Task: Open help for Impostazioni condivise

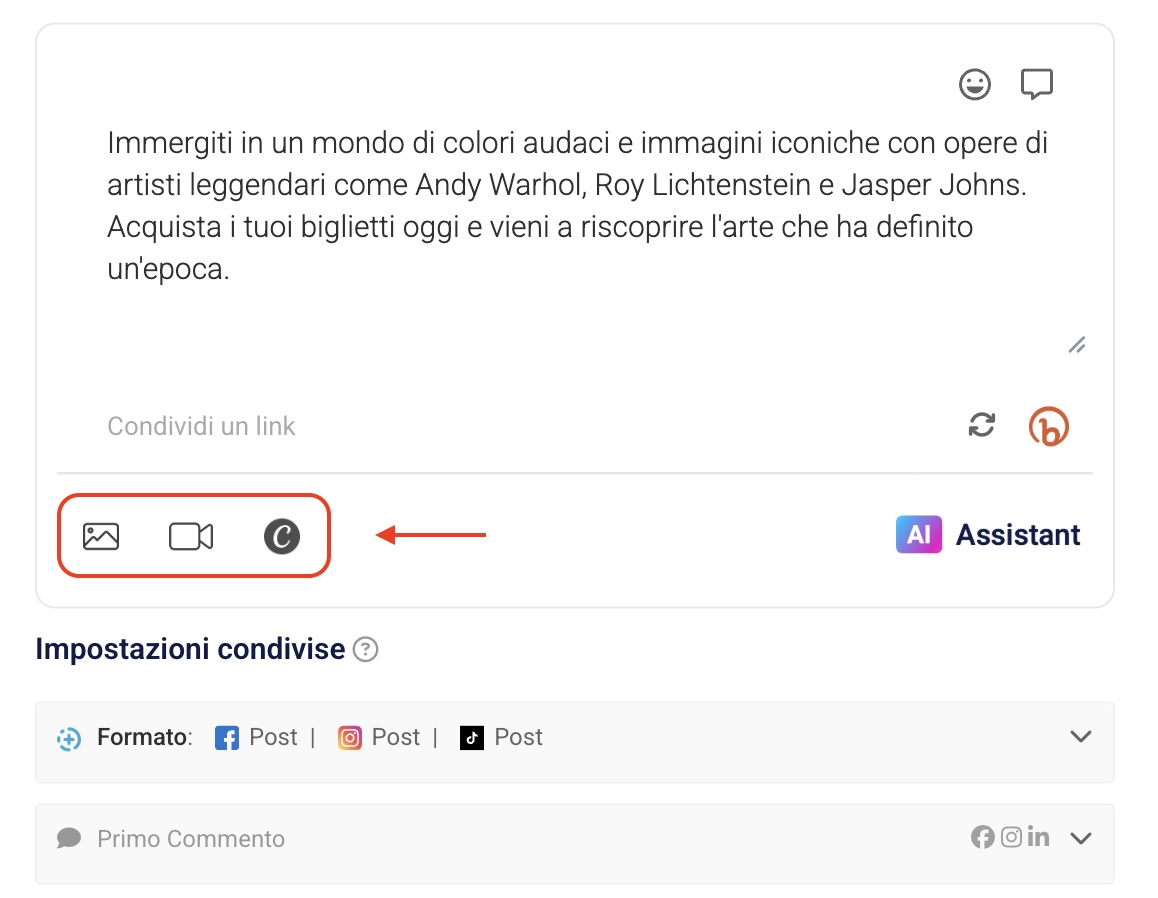Action: [367, 651]
